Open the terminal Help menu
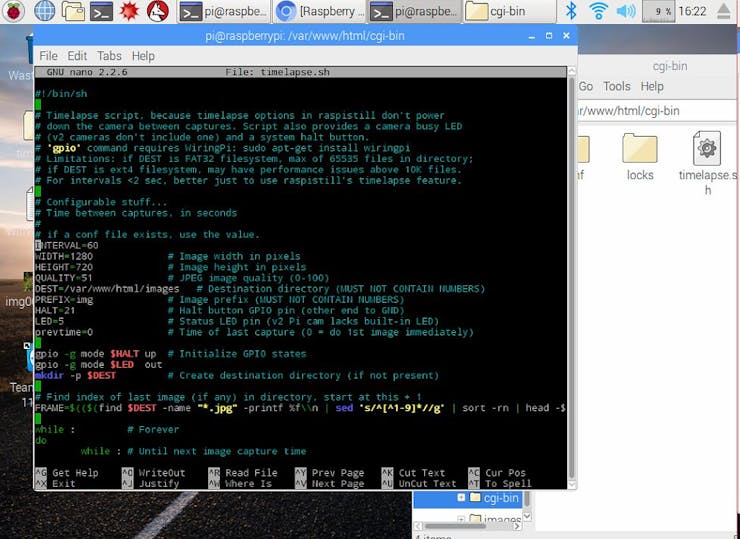Image resolution: width=740 pixels, height=539 pixels. pyautogui.click(x=143, y=56)
